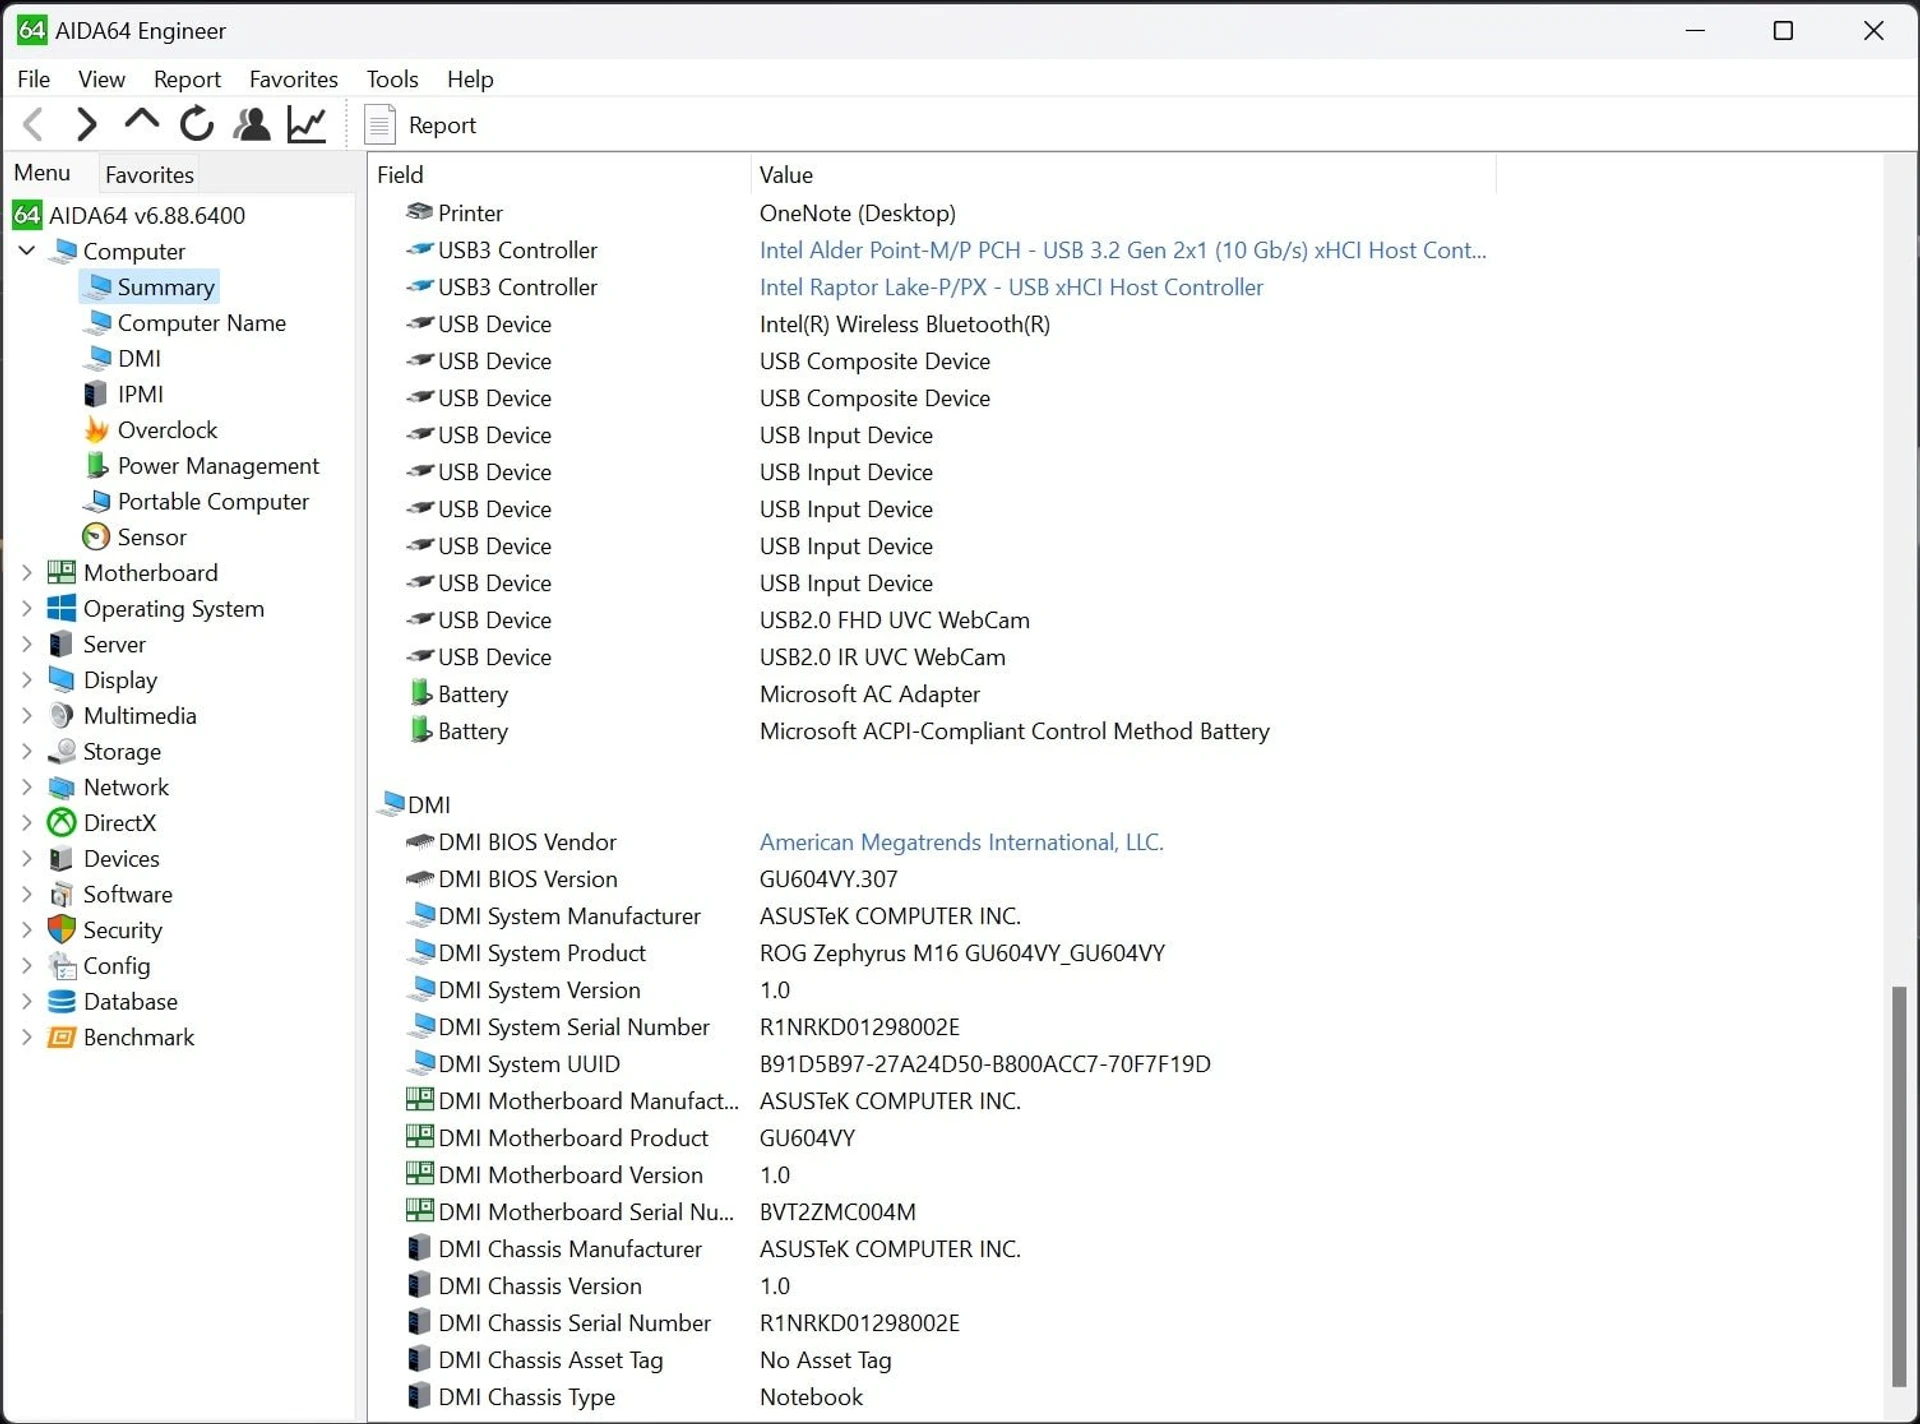1920x1424 pixels.
Task: Go forward with the right arrow toolbar icon
Action: (87, 124)
